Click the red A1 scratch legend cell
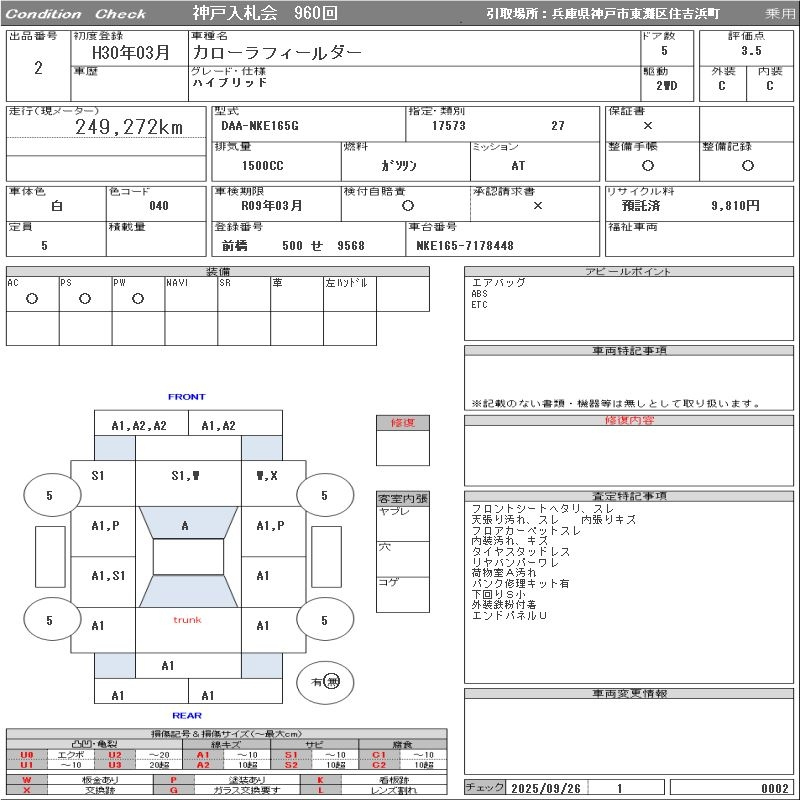The height and width of the screenshot is (800, 800). click(x=203, y=755)
